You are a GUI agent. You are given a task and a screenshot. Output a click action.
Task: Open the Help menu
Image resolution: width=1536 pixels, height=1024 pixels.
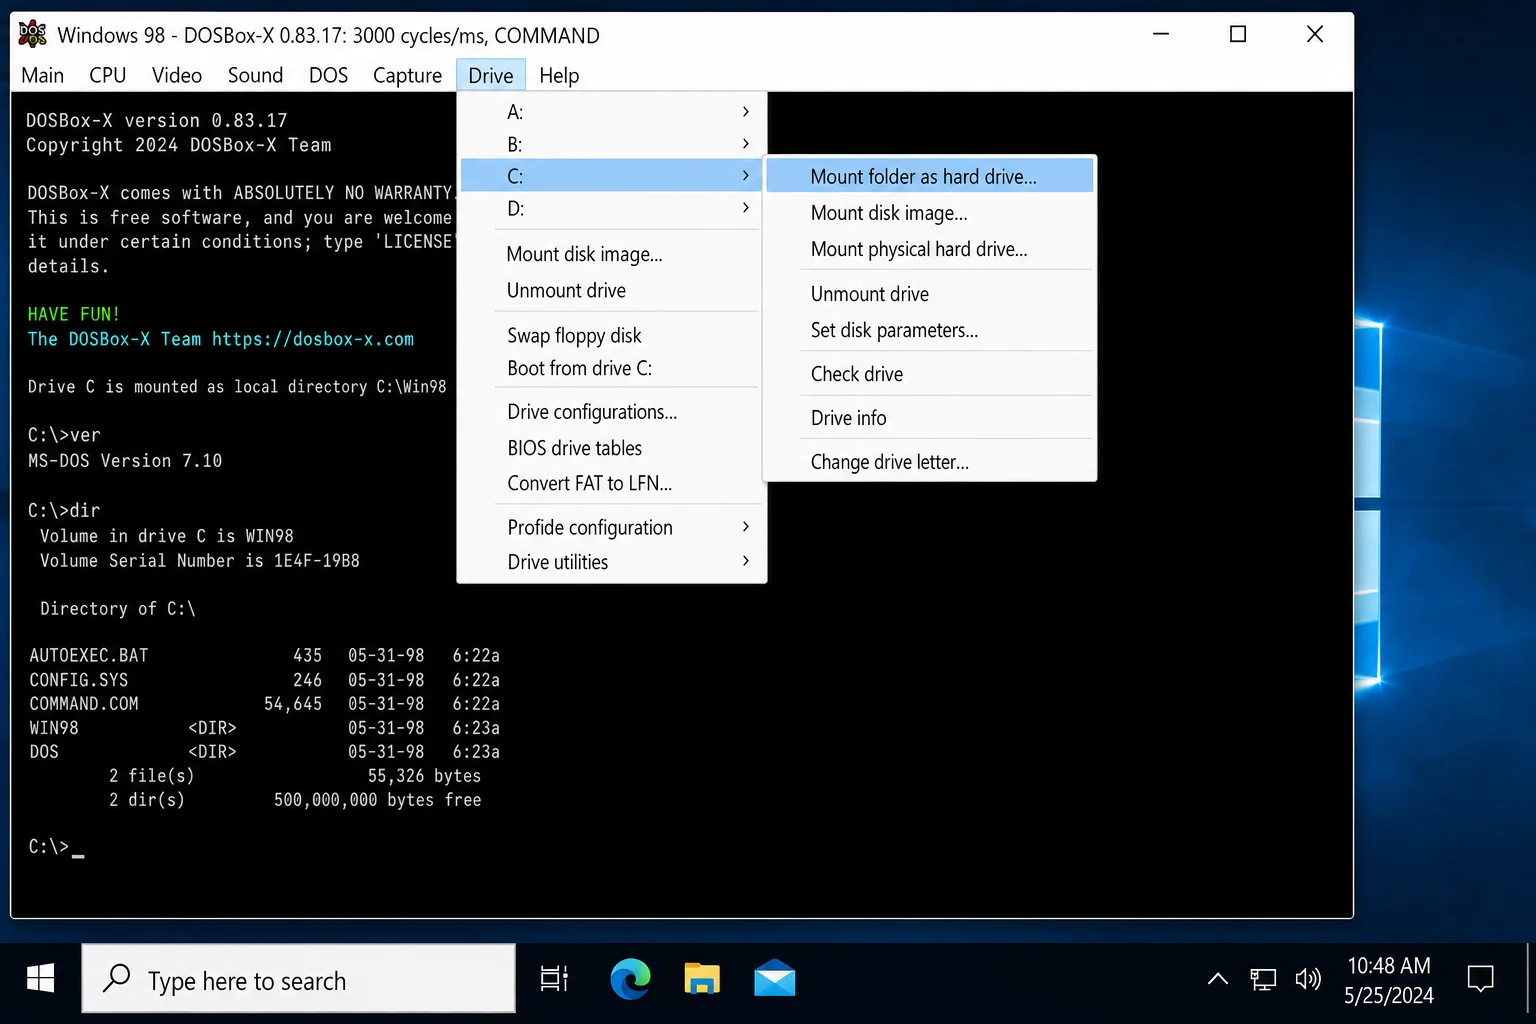[x=559, y=75]
